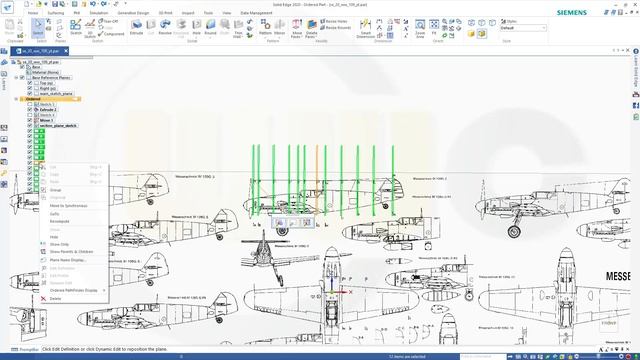Image resolution: width=640 pixels, height=360 pixels.
Task: Undo the last action
Action: tap(93, 4)
